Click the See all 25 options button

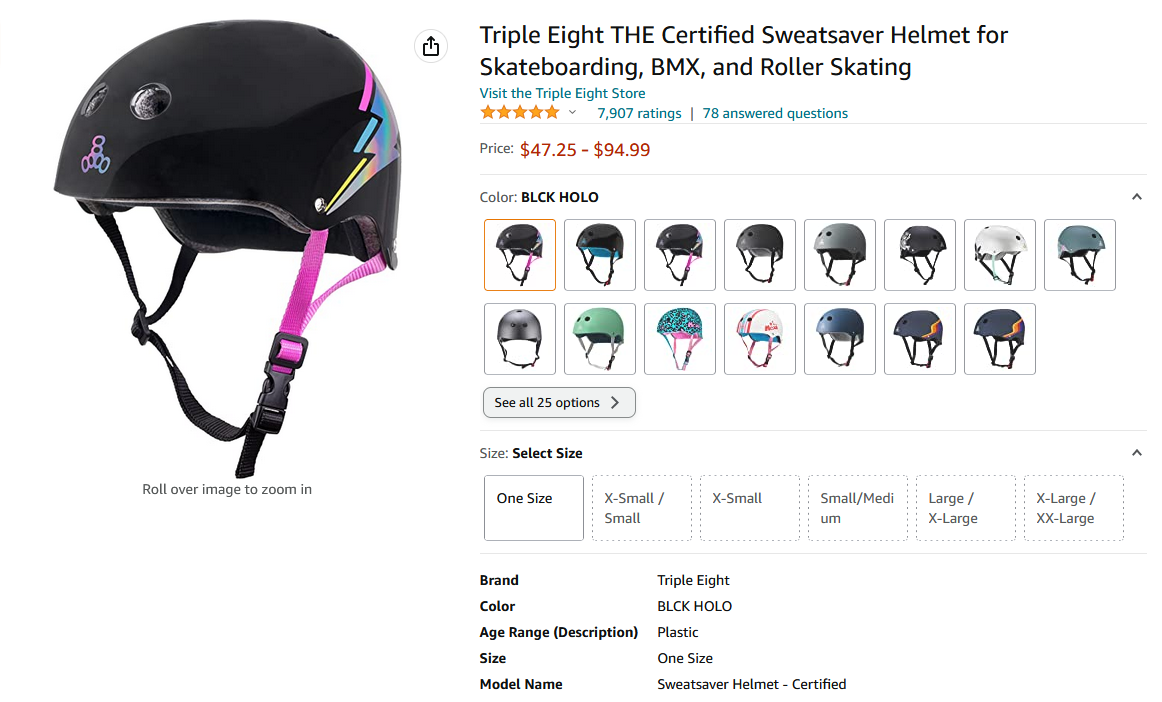click(x=558, y=402)
